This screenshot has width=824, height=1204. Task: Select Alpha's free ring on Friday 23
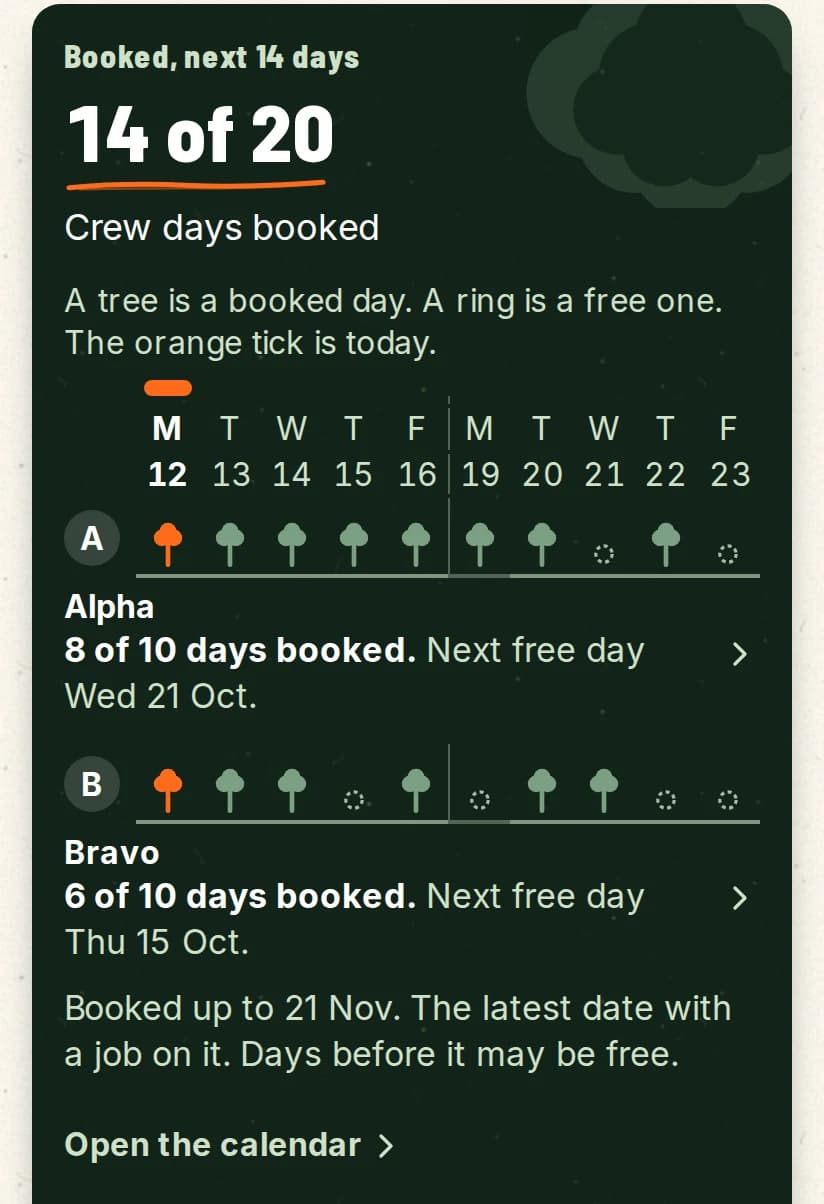pyautogui.click(x=728, y=552)
